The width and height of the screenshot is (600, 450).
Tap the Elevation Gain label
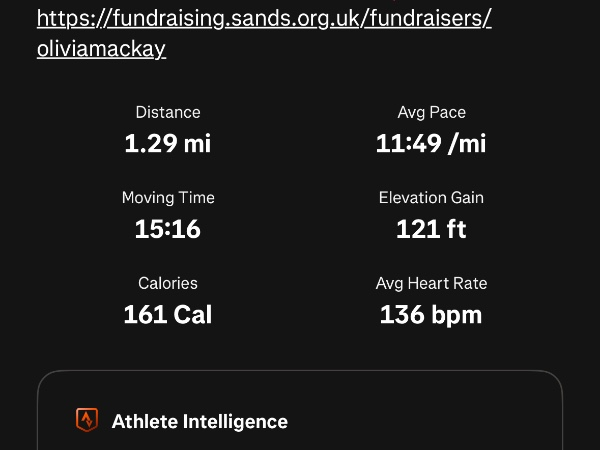click(x=431, y=198)
